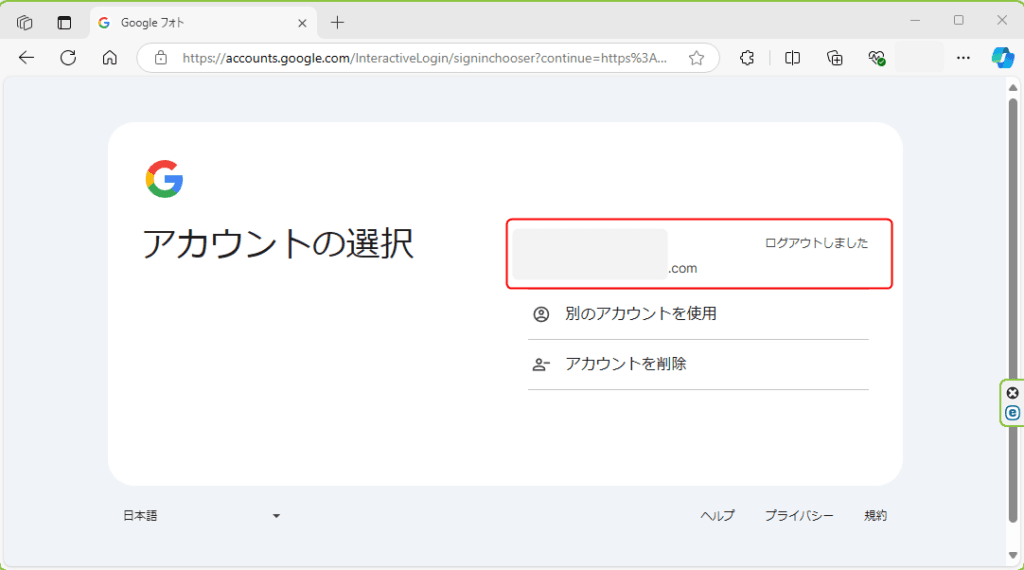Screen dimensions: 1024x570
Task: Click scrollbar down arrow
Action: point(1013,556)
